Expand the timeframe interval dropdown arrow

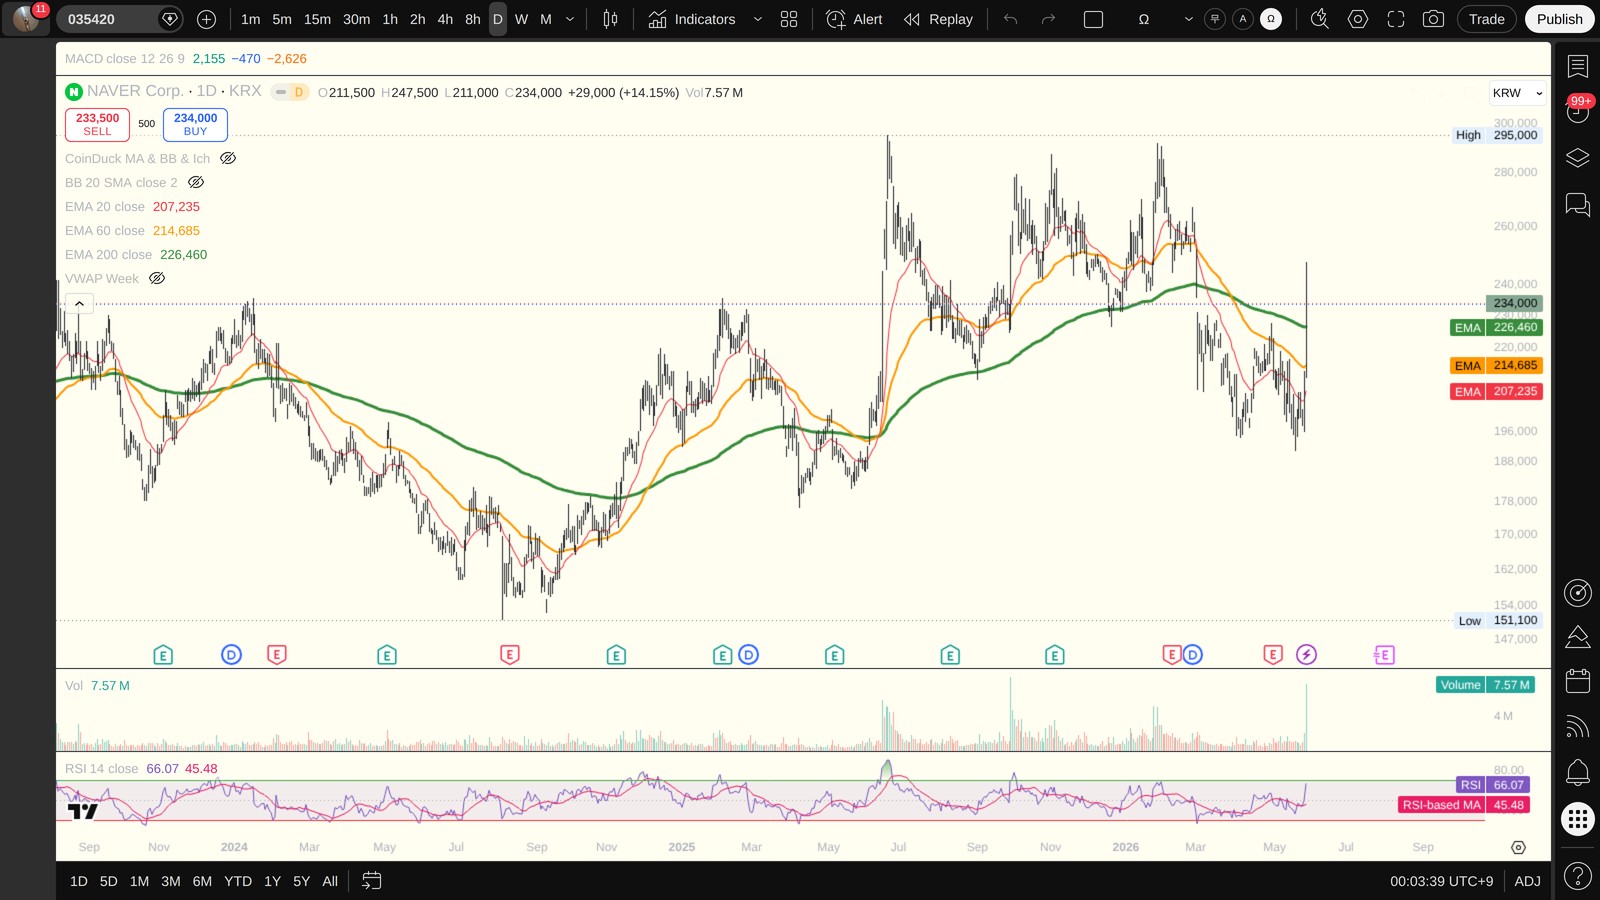(570, 19)
